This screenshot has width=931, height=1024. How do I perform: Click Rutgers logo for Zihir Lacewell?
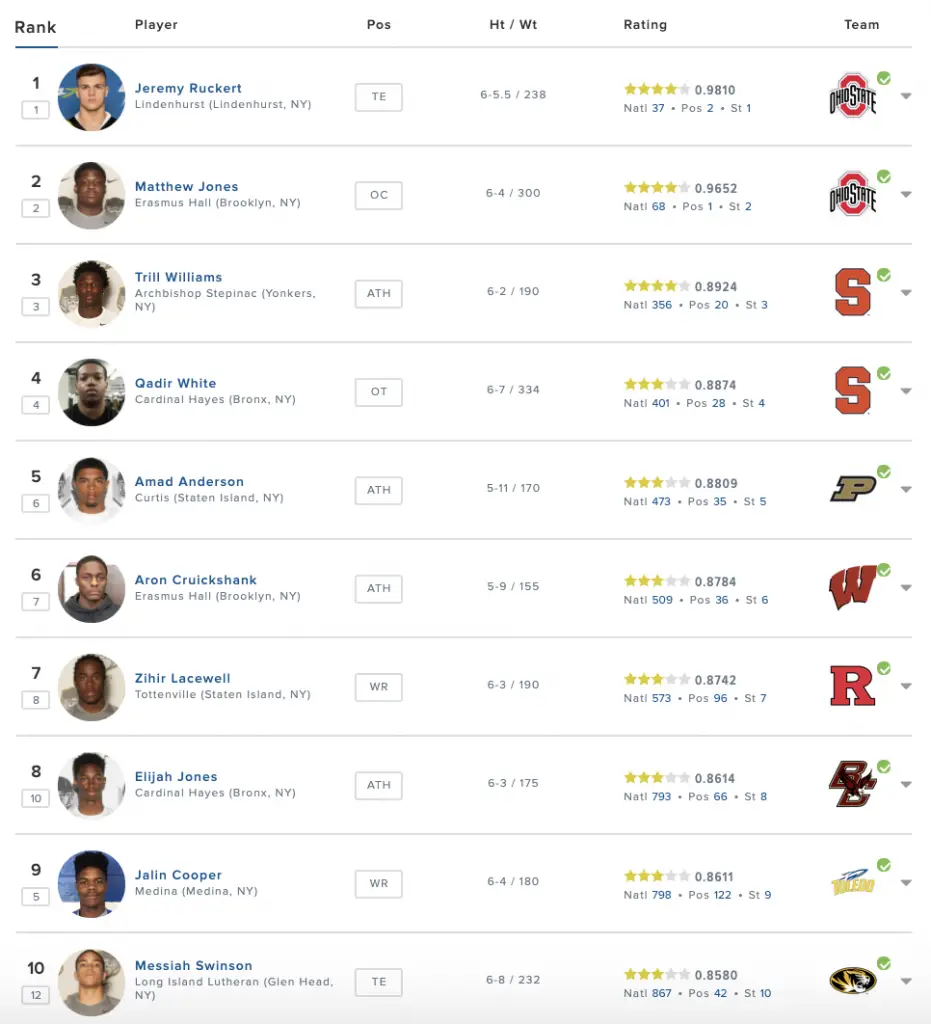click(x=853, y=686)
